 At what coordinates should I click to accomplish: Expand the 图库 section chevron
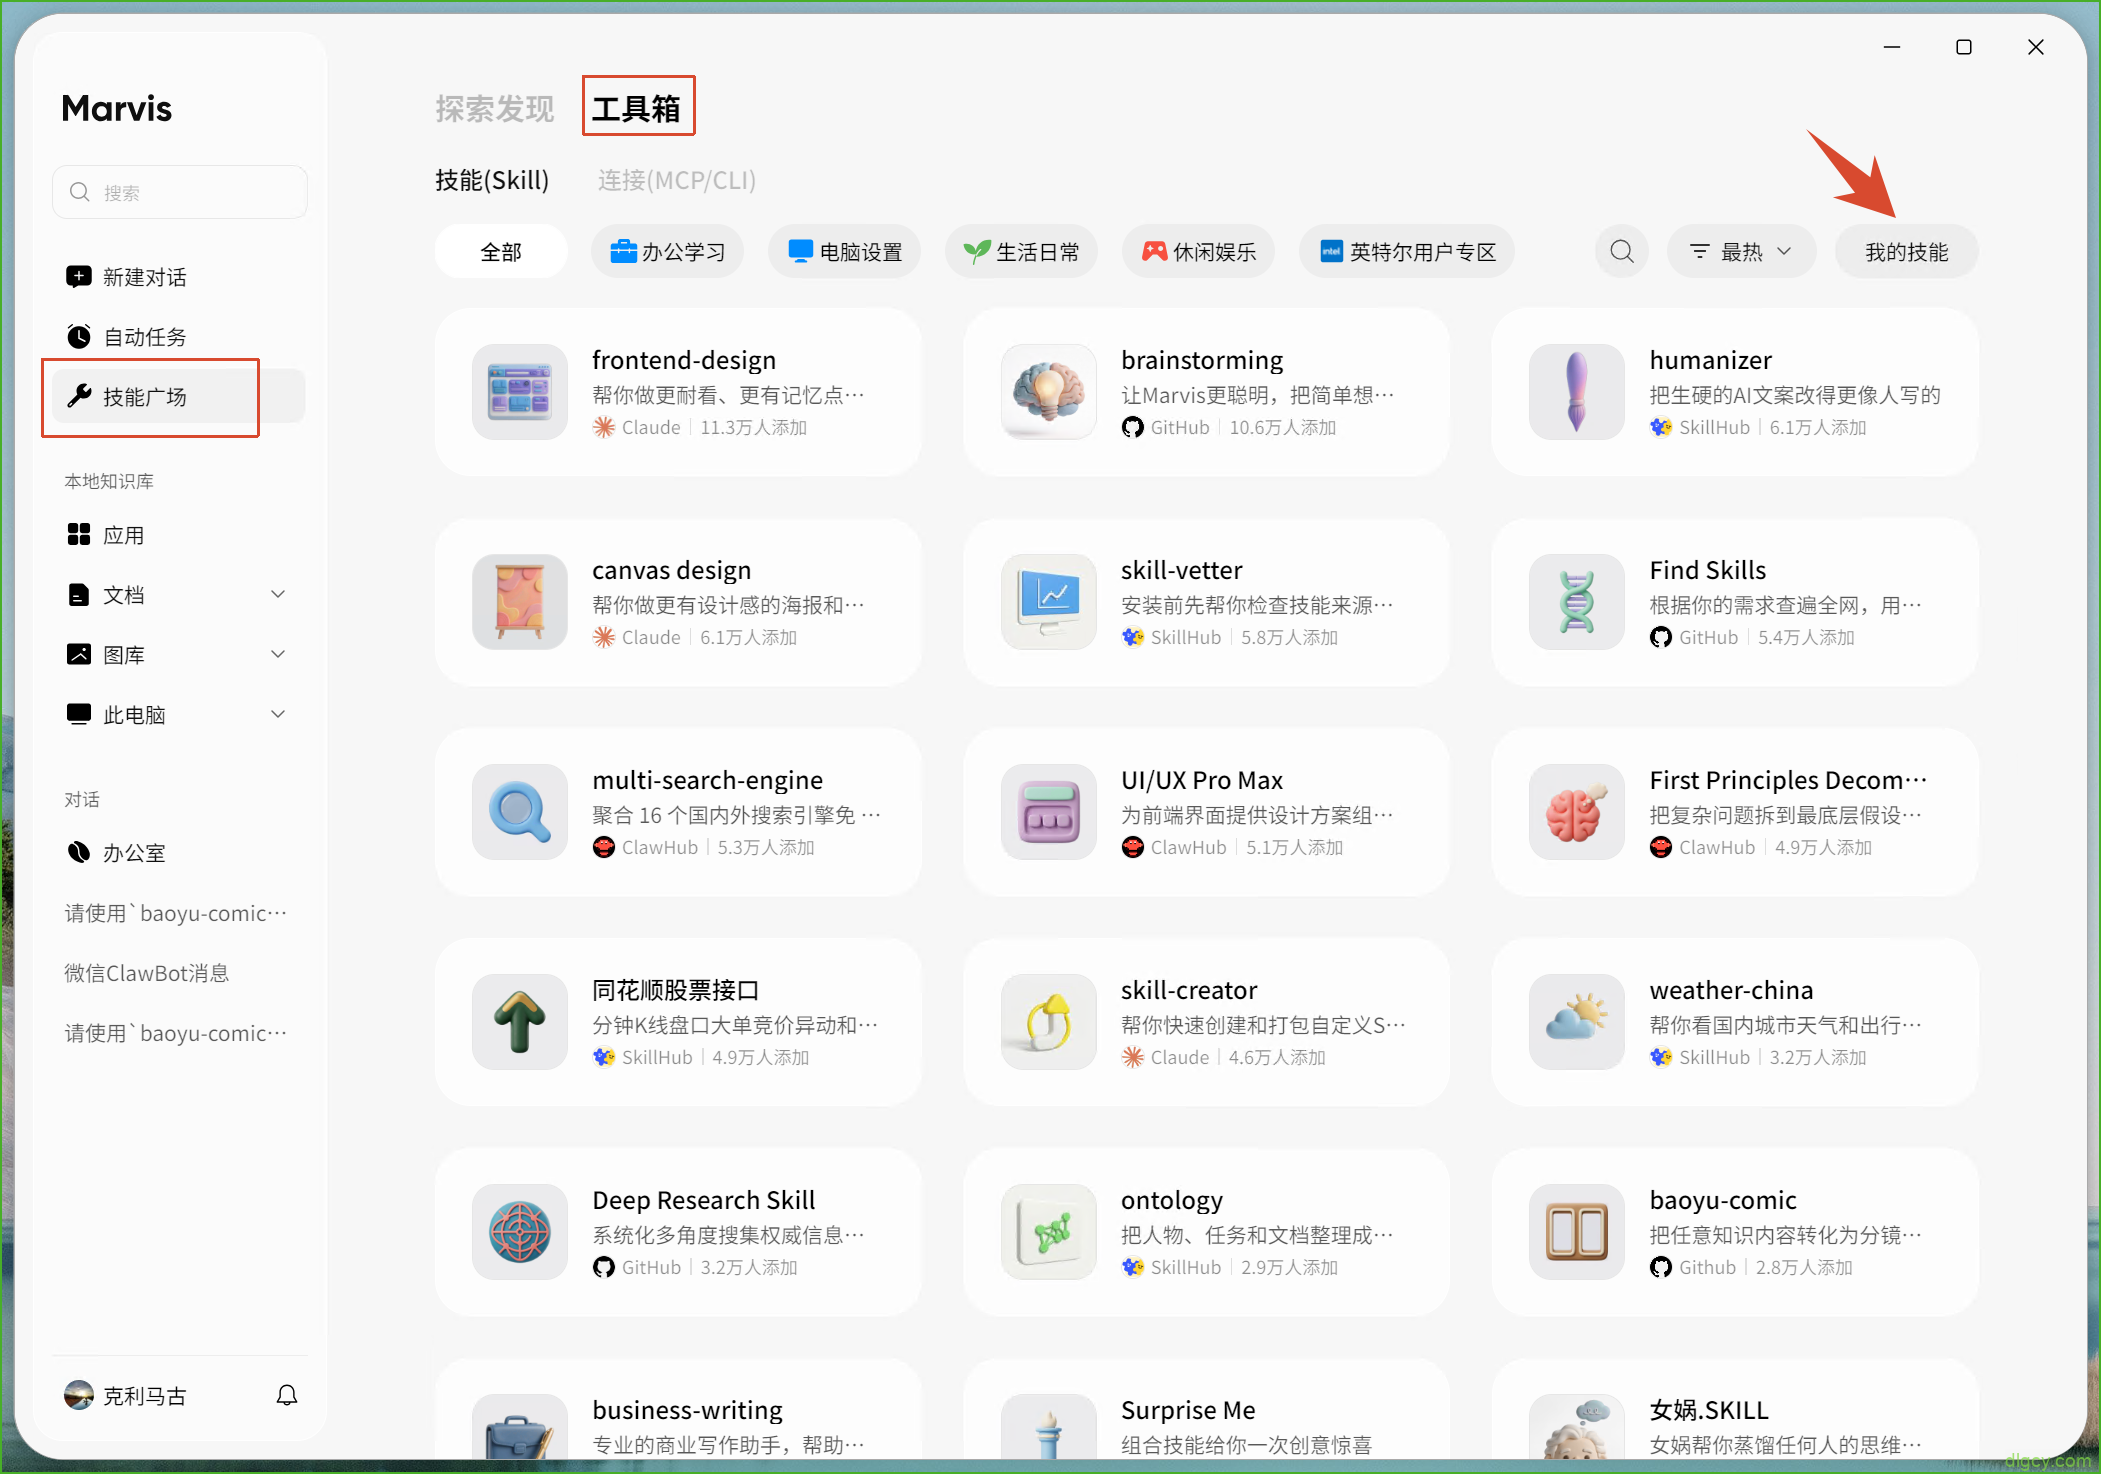point(279,654)
